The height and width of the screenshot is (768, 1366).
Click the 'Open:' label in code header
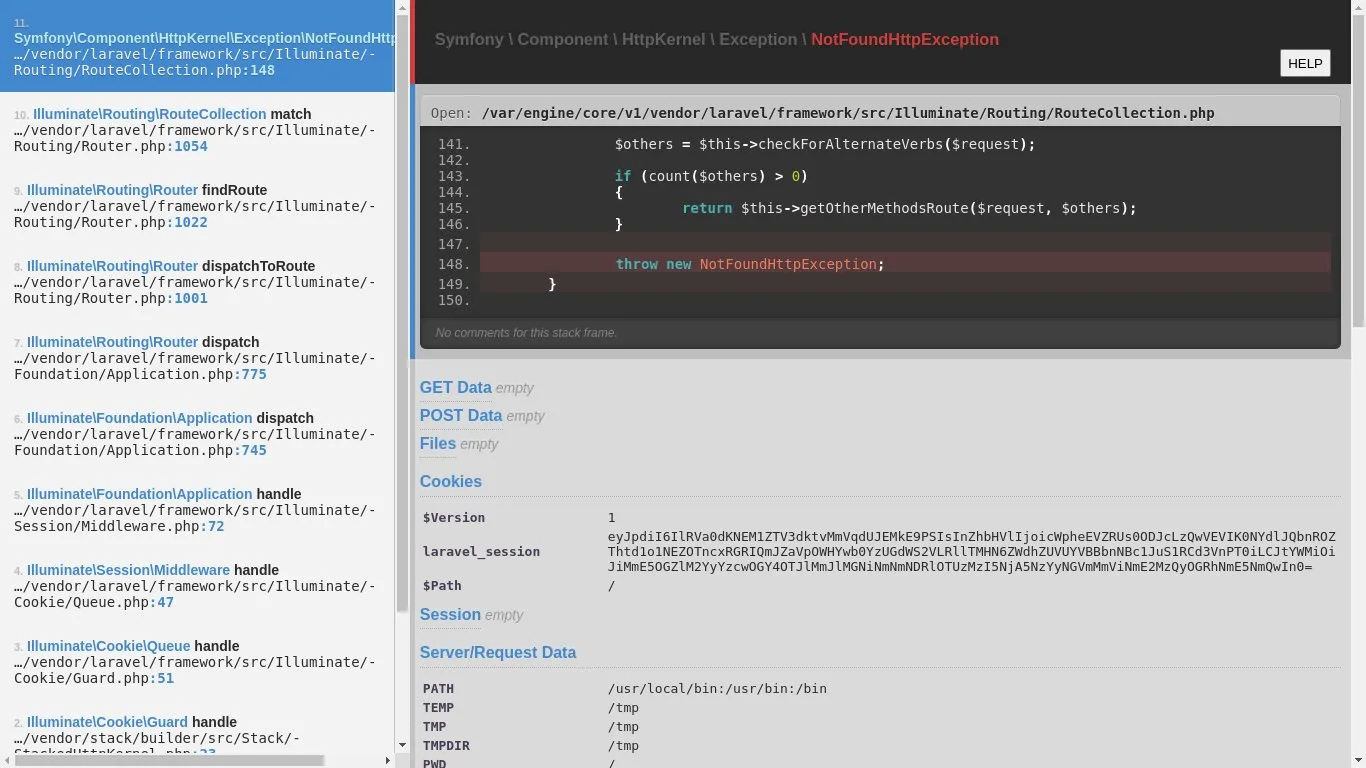451,113
